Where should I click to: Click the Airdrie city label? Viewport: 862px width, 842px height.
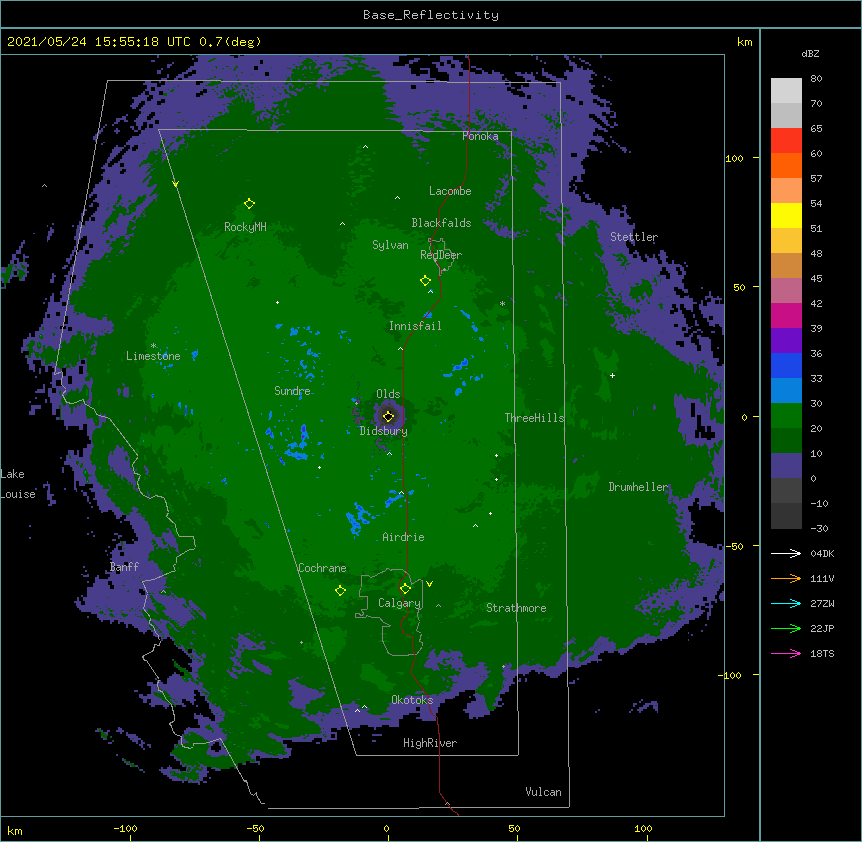pyautogui.click(x=404, y=537)
